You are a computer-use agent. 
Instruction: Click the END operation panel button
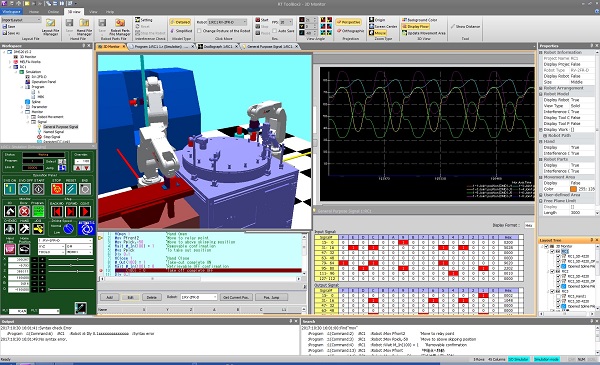point(85,189)
